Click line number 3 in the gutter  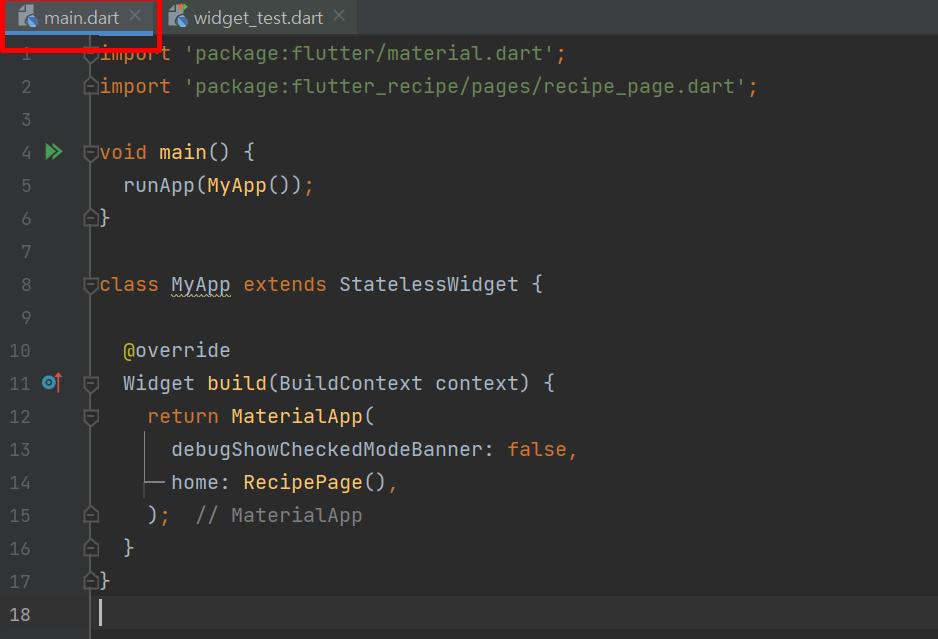(x=26, y=119)
